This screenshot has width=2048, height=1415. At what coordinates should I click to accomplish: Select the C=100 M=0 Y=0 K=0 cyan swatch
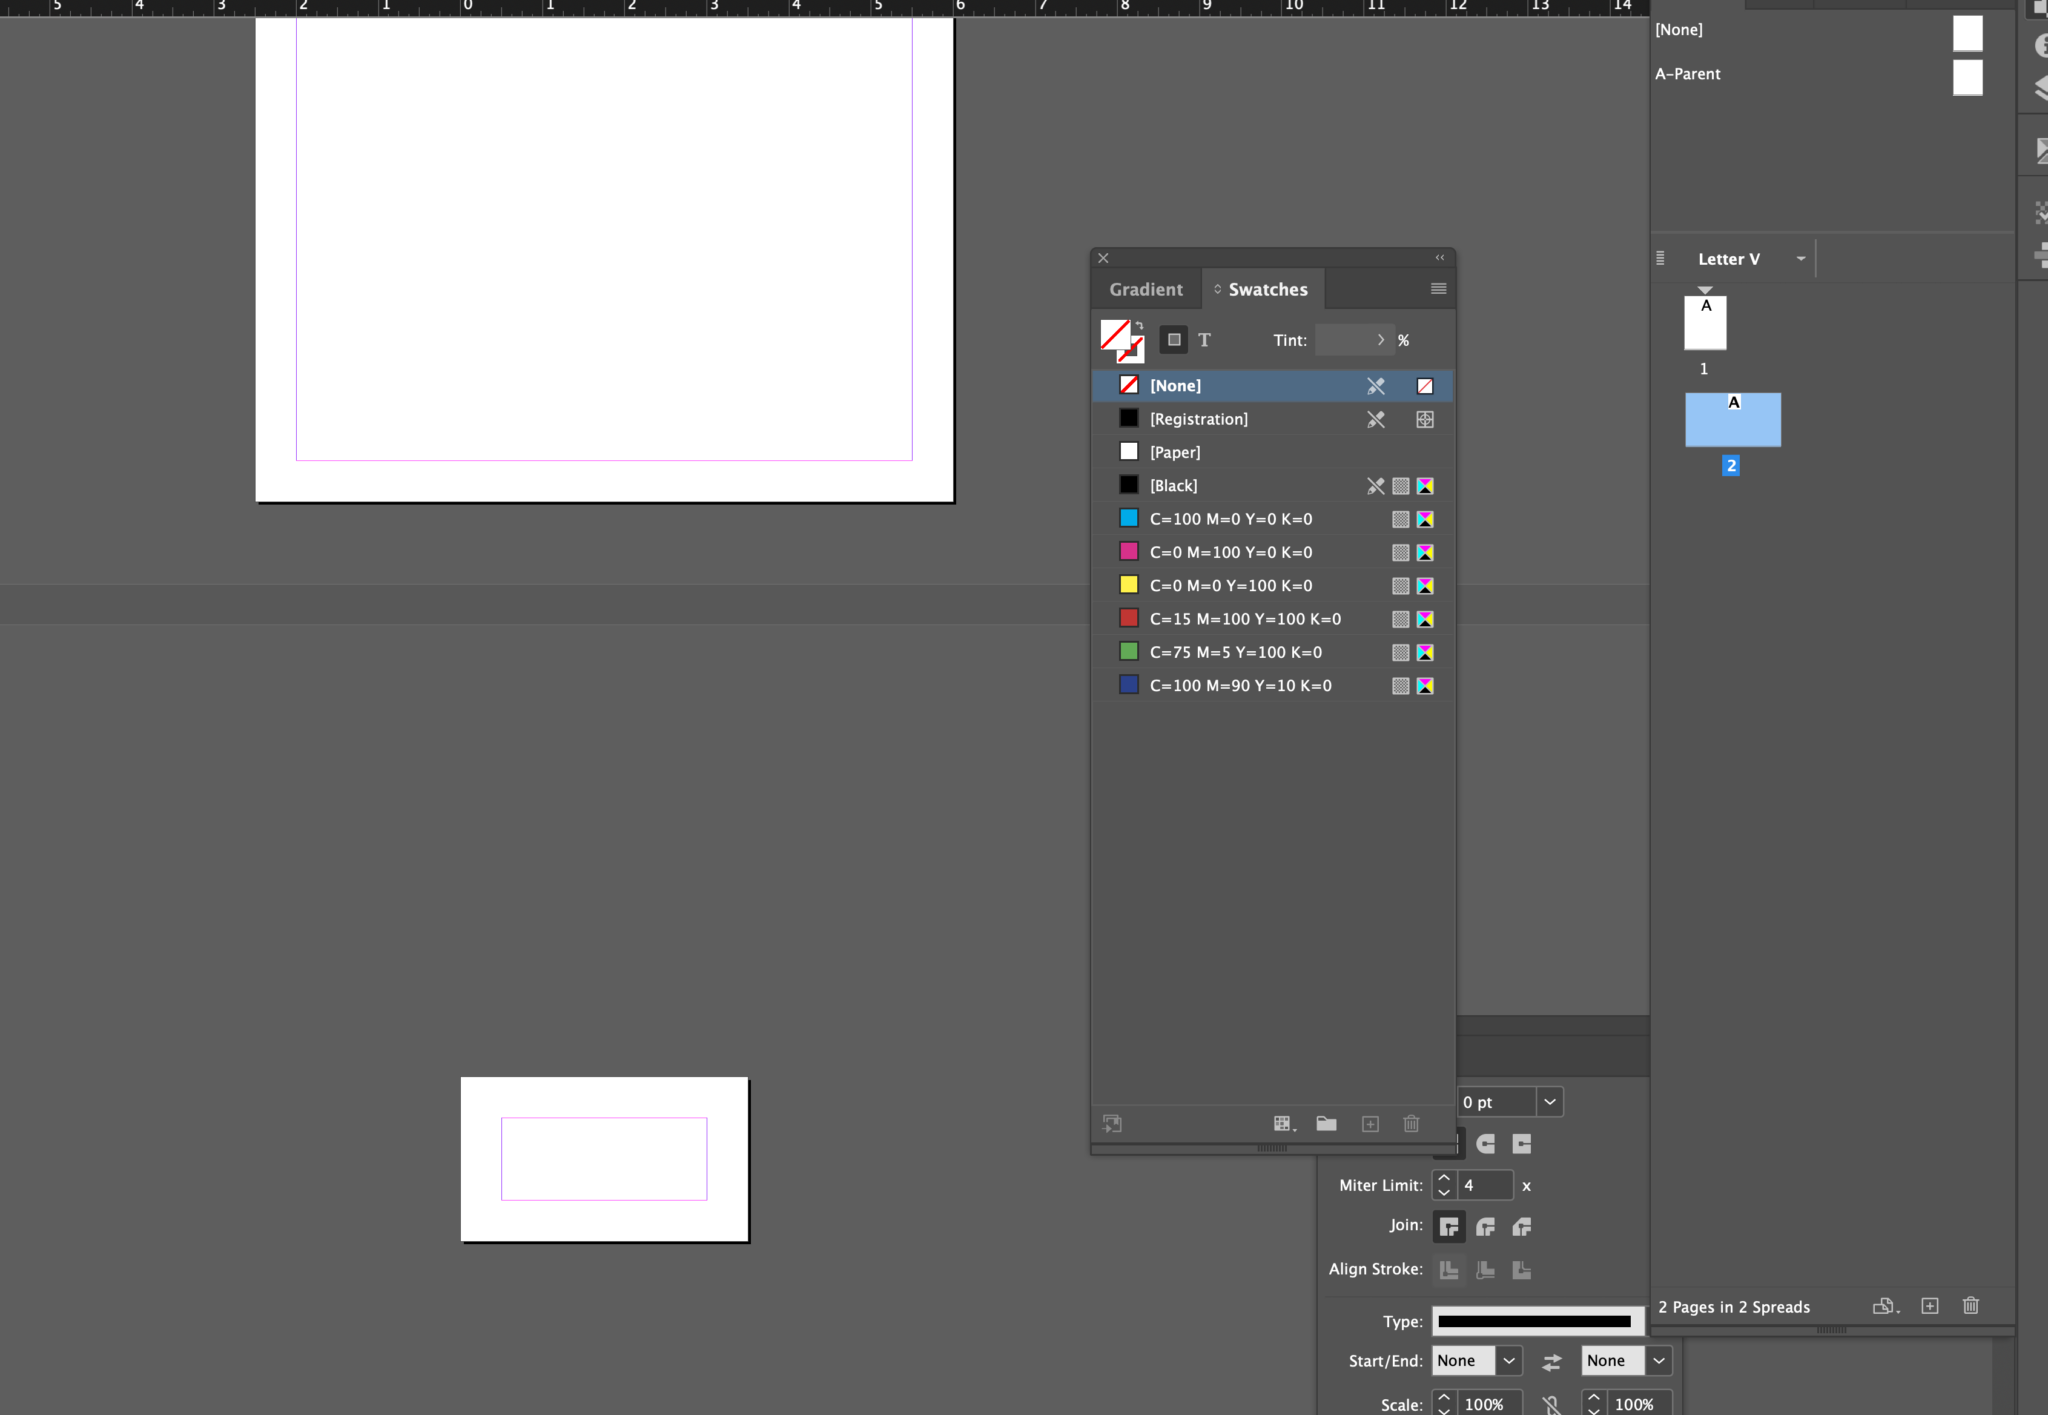(x=1230, y=518)
